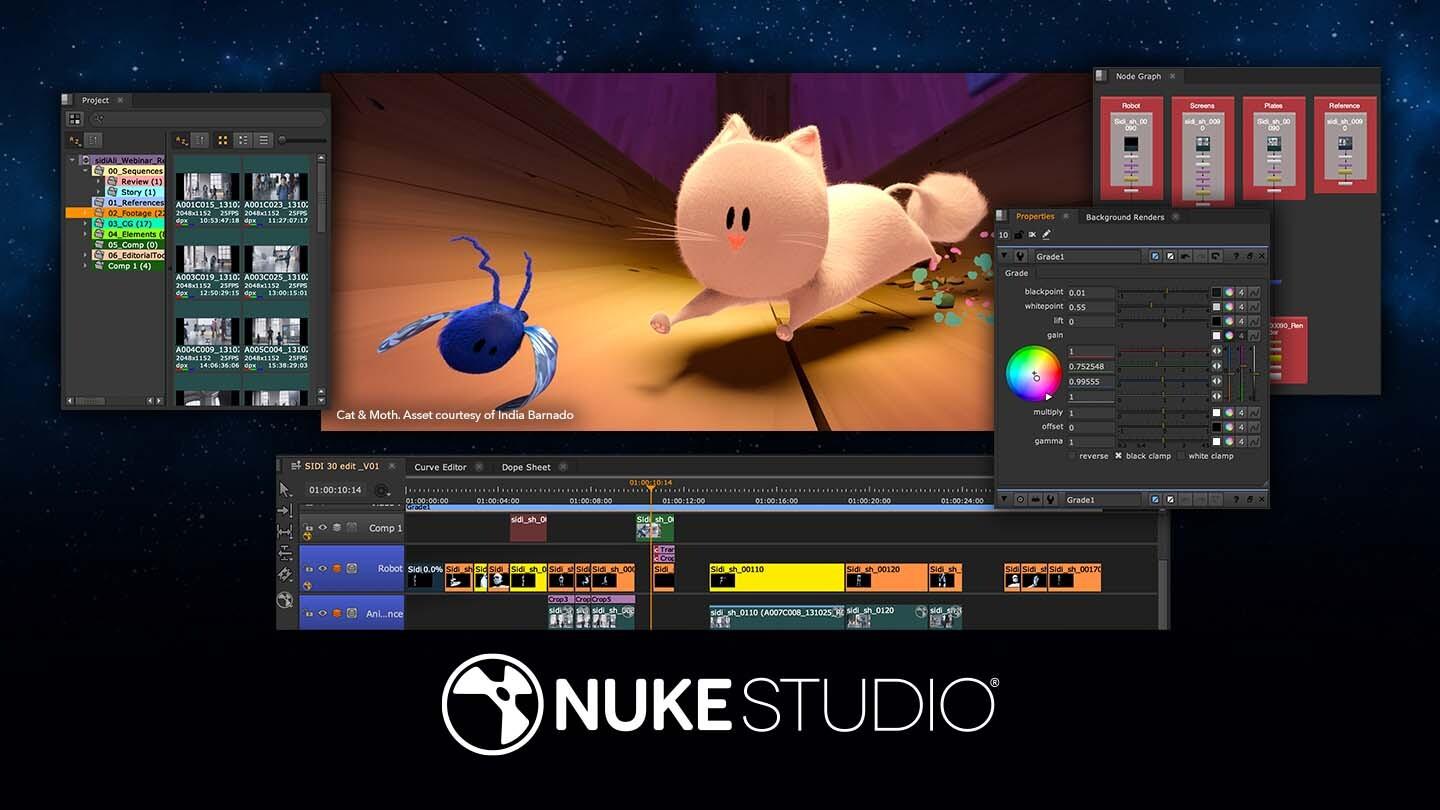
Task: Open the Background Renders tab
Action: click(x=1122, y=216)
